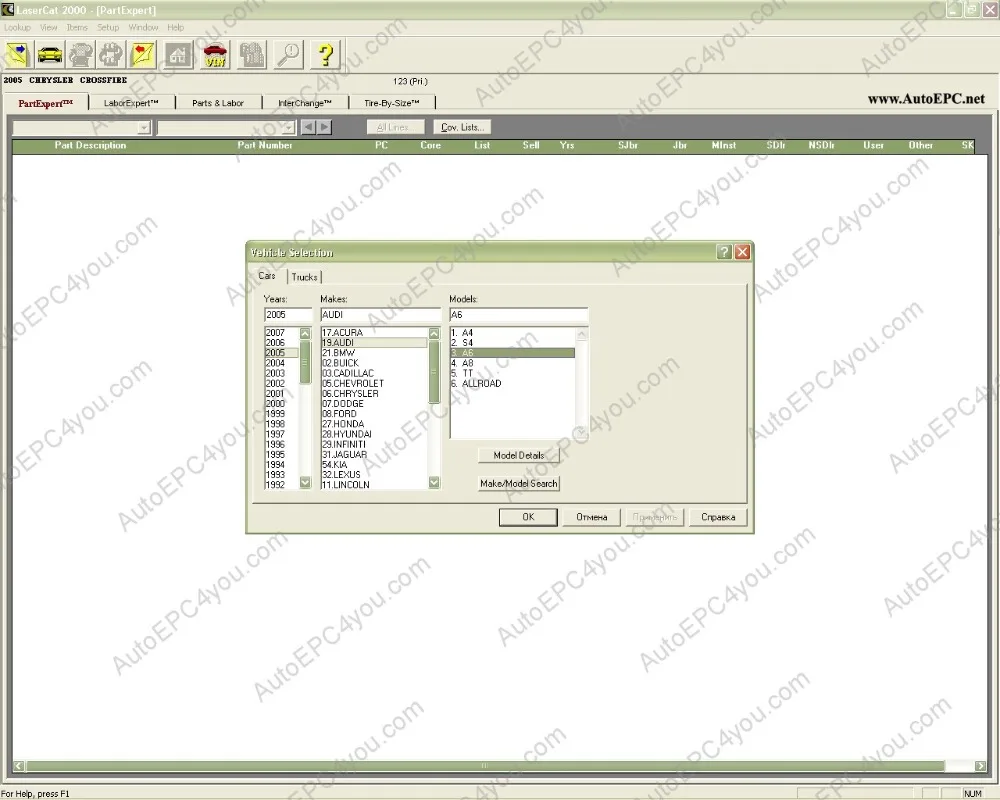Click the Справка help button
Screen dimensions: 1000x800
(717, 517)
